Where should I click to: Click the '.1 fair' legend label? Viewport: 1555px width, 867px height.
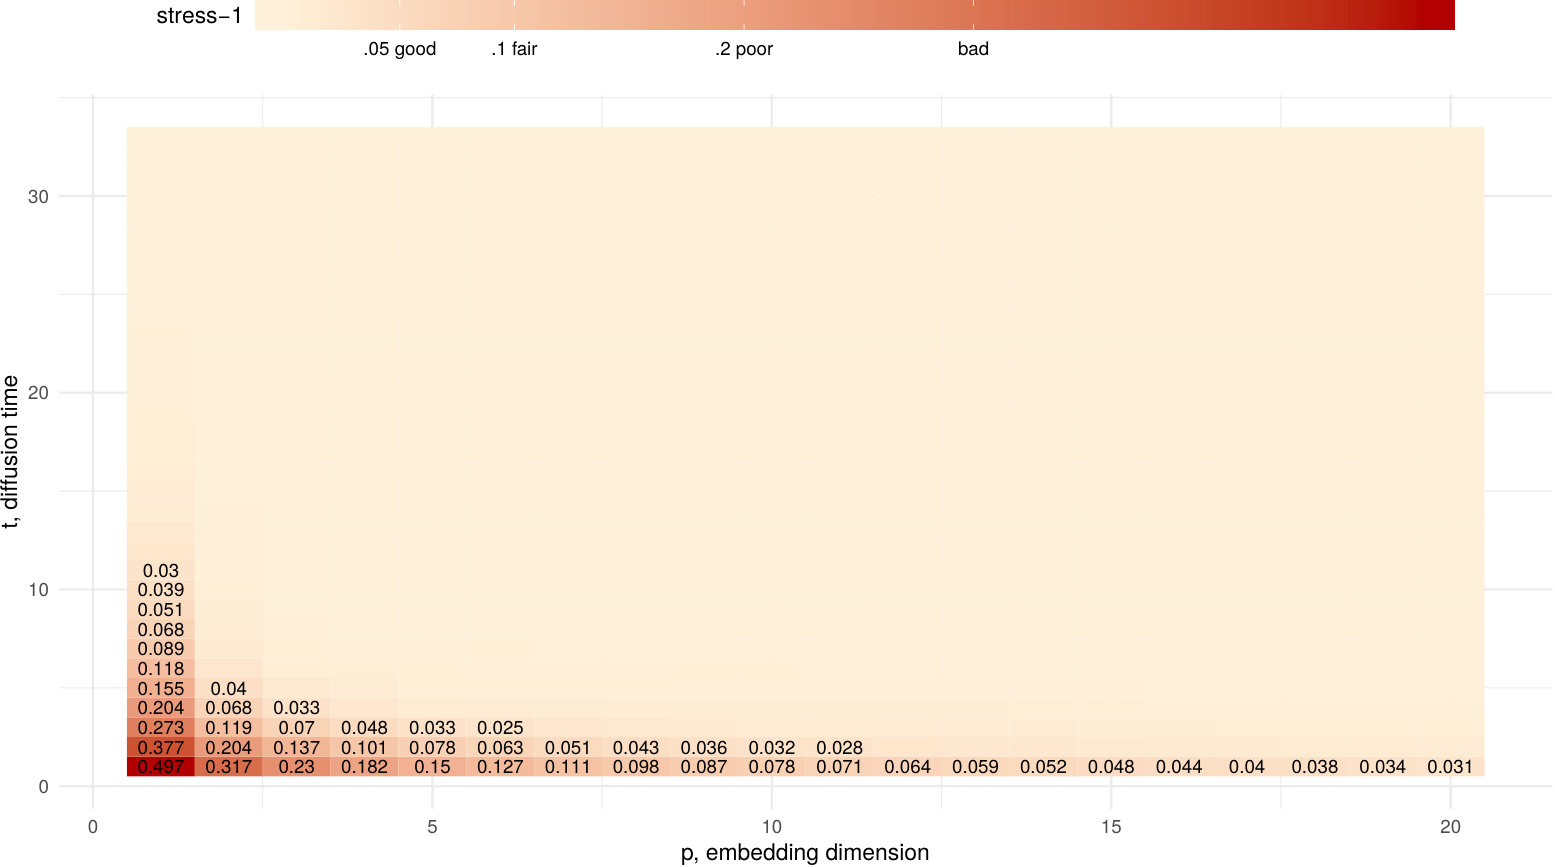(514, 49)
